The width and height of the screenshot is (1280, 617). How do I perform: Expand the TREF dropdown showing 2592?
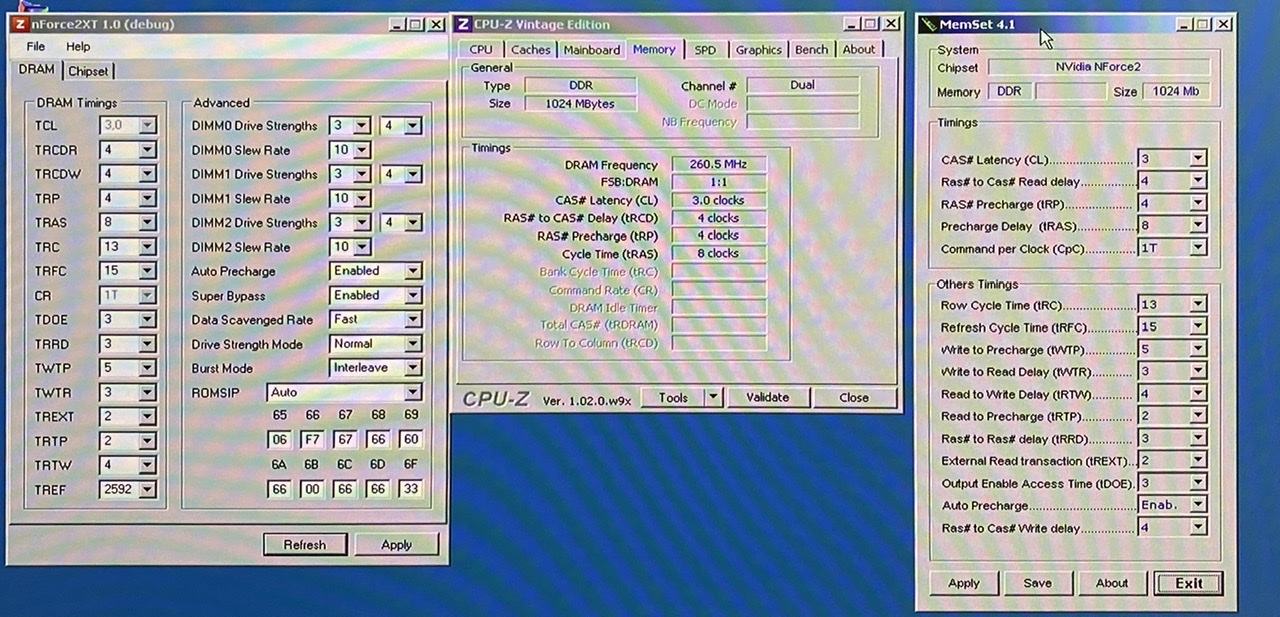tap(147, 489)
